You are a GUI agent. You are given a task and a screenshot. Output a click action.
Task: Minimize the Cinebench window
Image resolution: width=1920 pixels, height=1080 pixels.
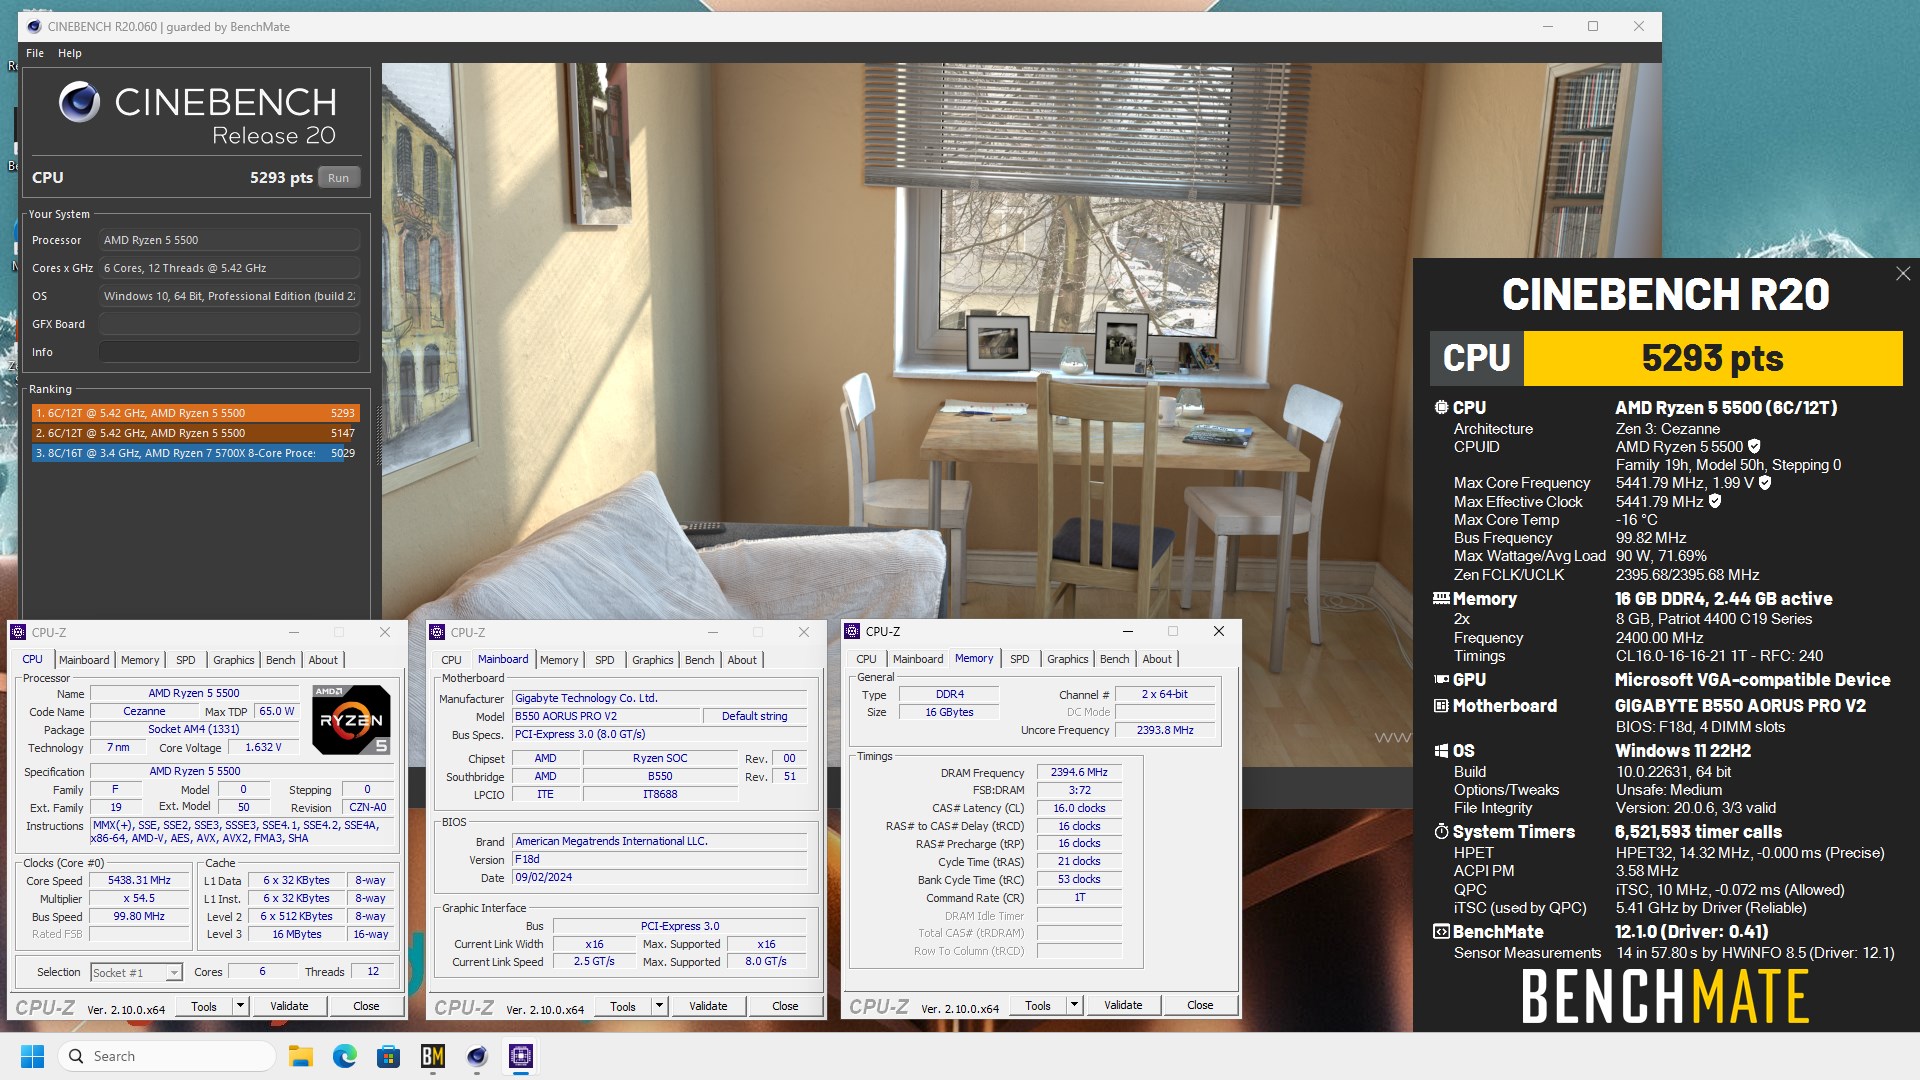click(x=1548, y=26)
